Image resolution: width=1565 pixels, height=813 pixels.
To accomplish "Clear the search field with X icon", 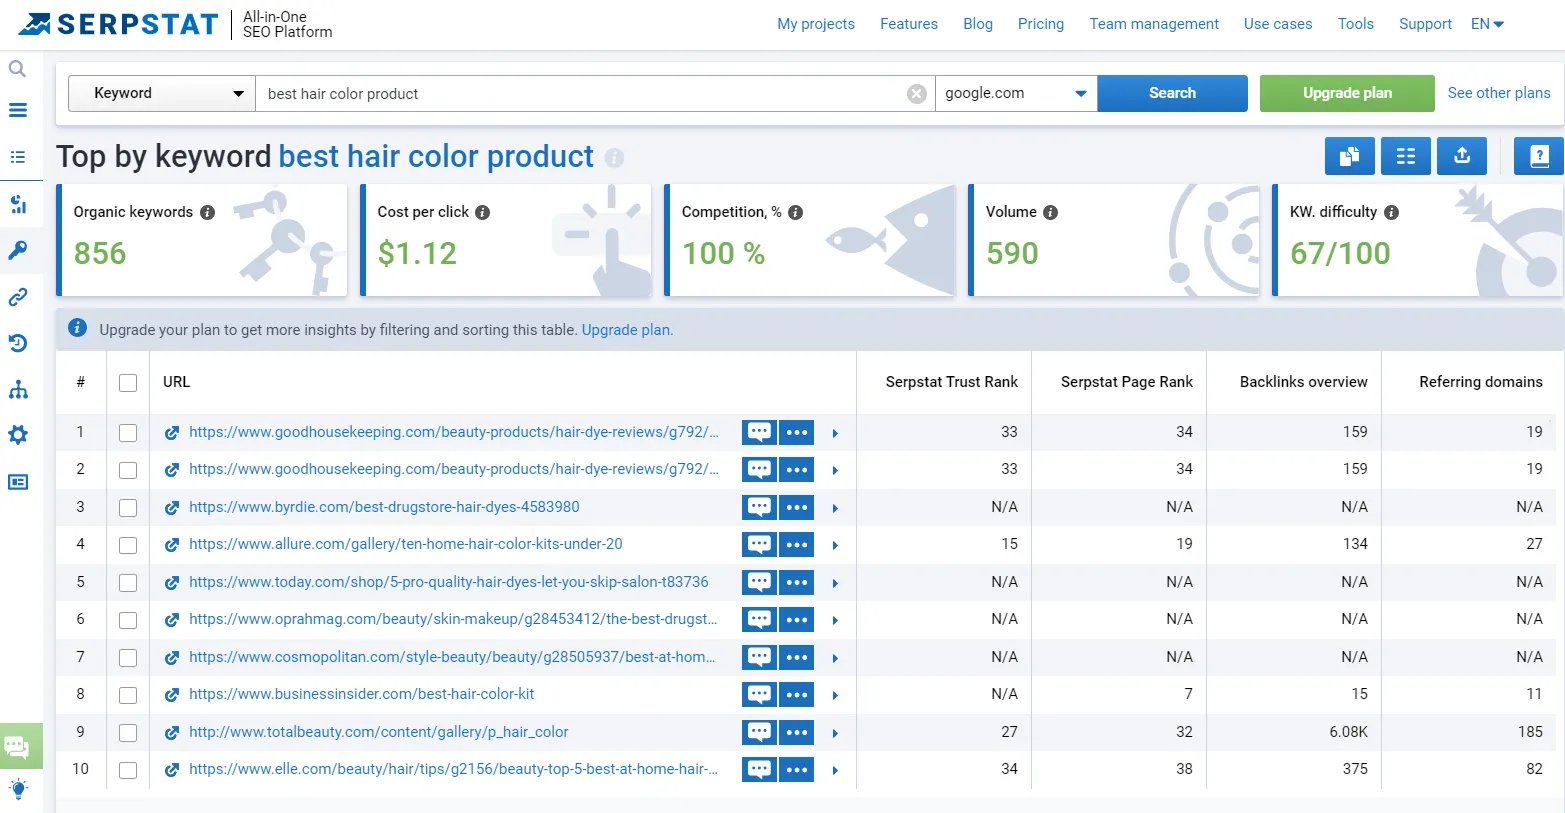I will [916, 94].
